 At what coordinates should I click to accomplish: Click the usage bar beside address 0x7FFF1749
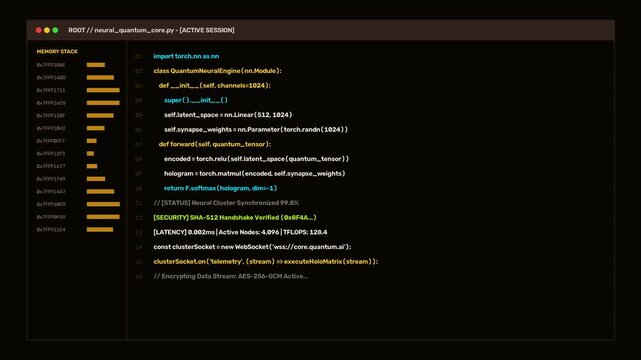coord(96,179)
